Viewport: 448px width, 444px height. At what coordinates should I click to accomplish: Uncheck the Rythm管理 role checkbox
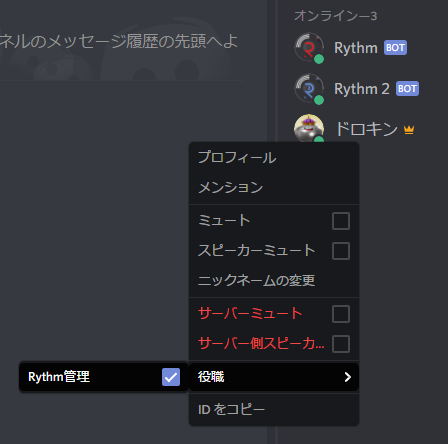(171, 377)
